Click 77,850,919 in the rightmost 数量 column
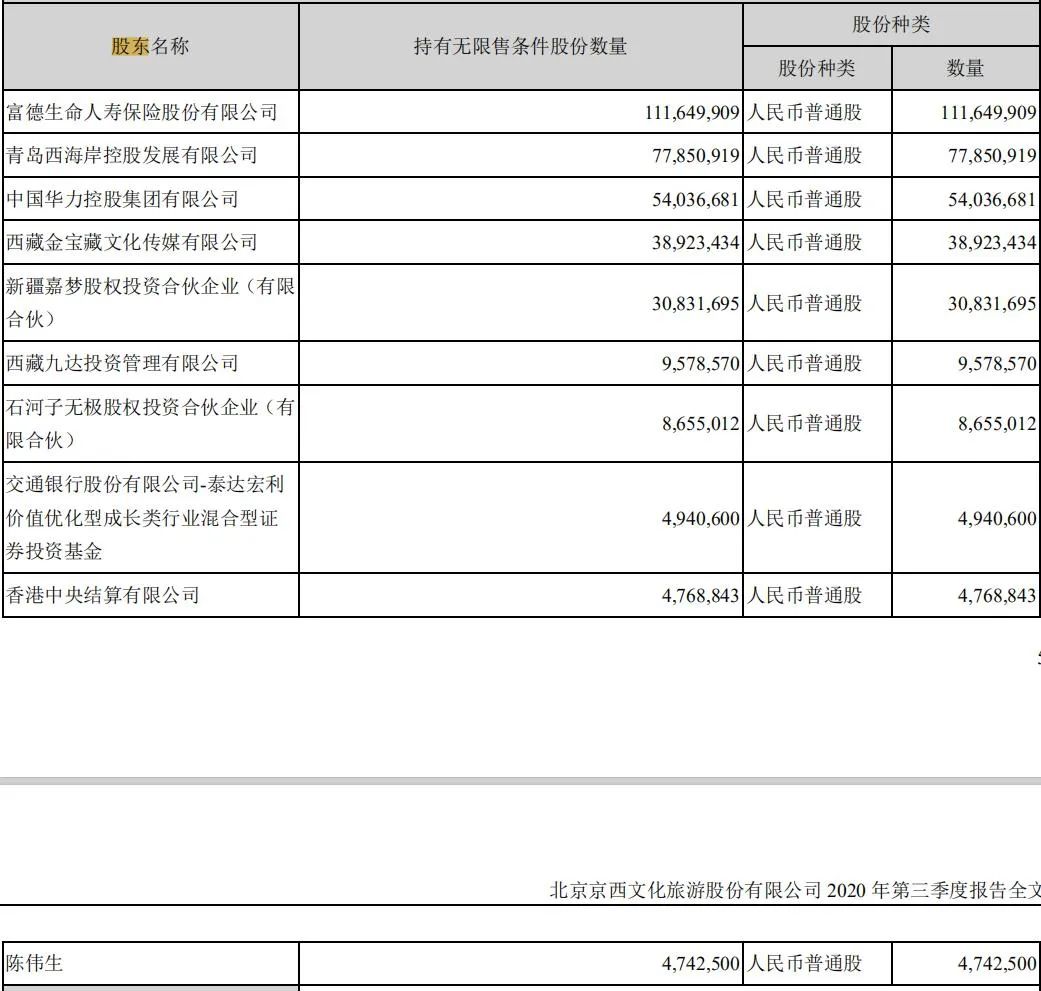1041x991 pixels. [993, 156]
